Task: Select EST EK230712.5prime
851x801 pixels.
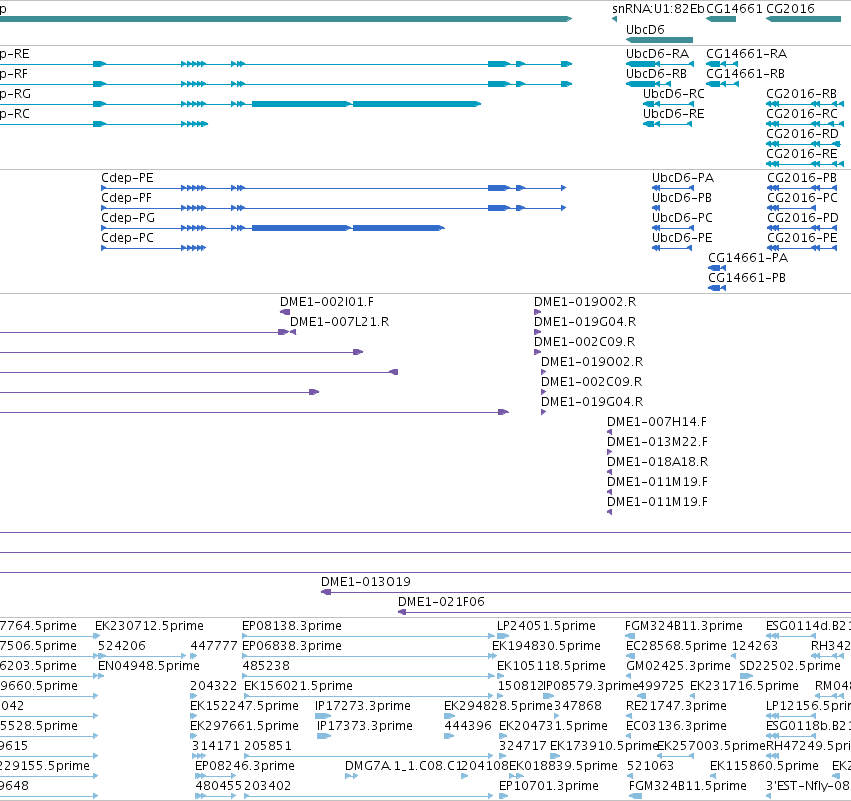Action: (98, 636)
